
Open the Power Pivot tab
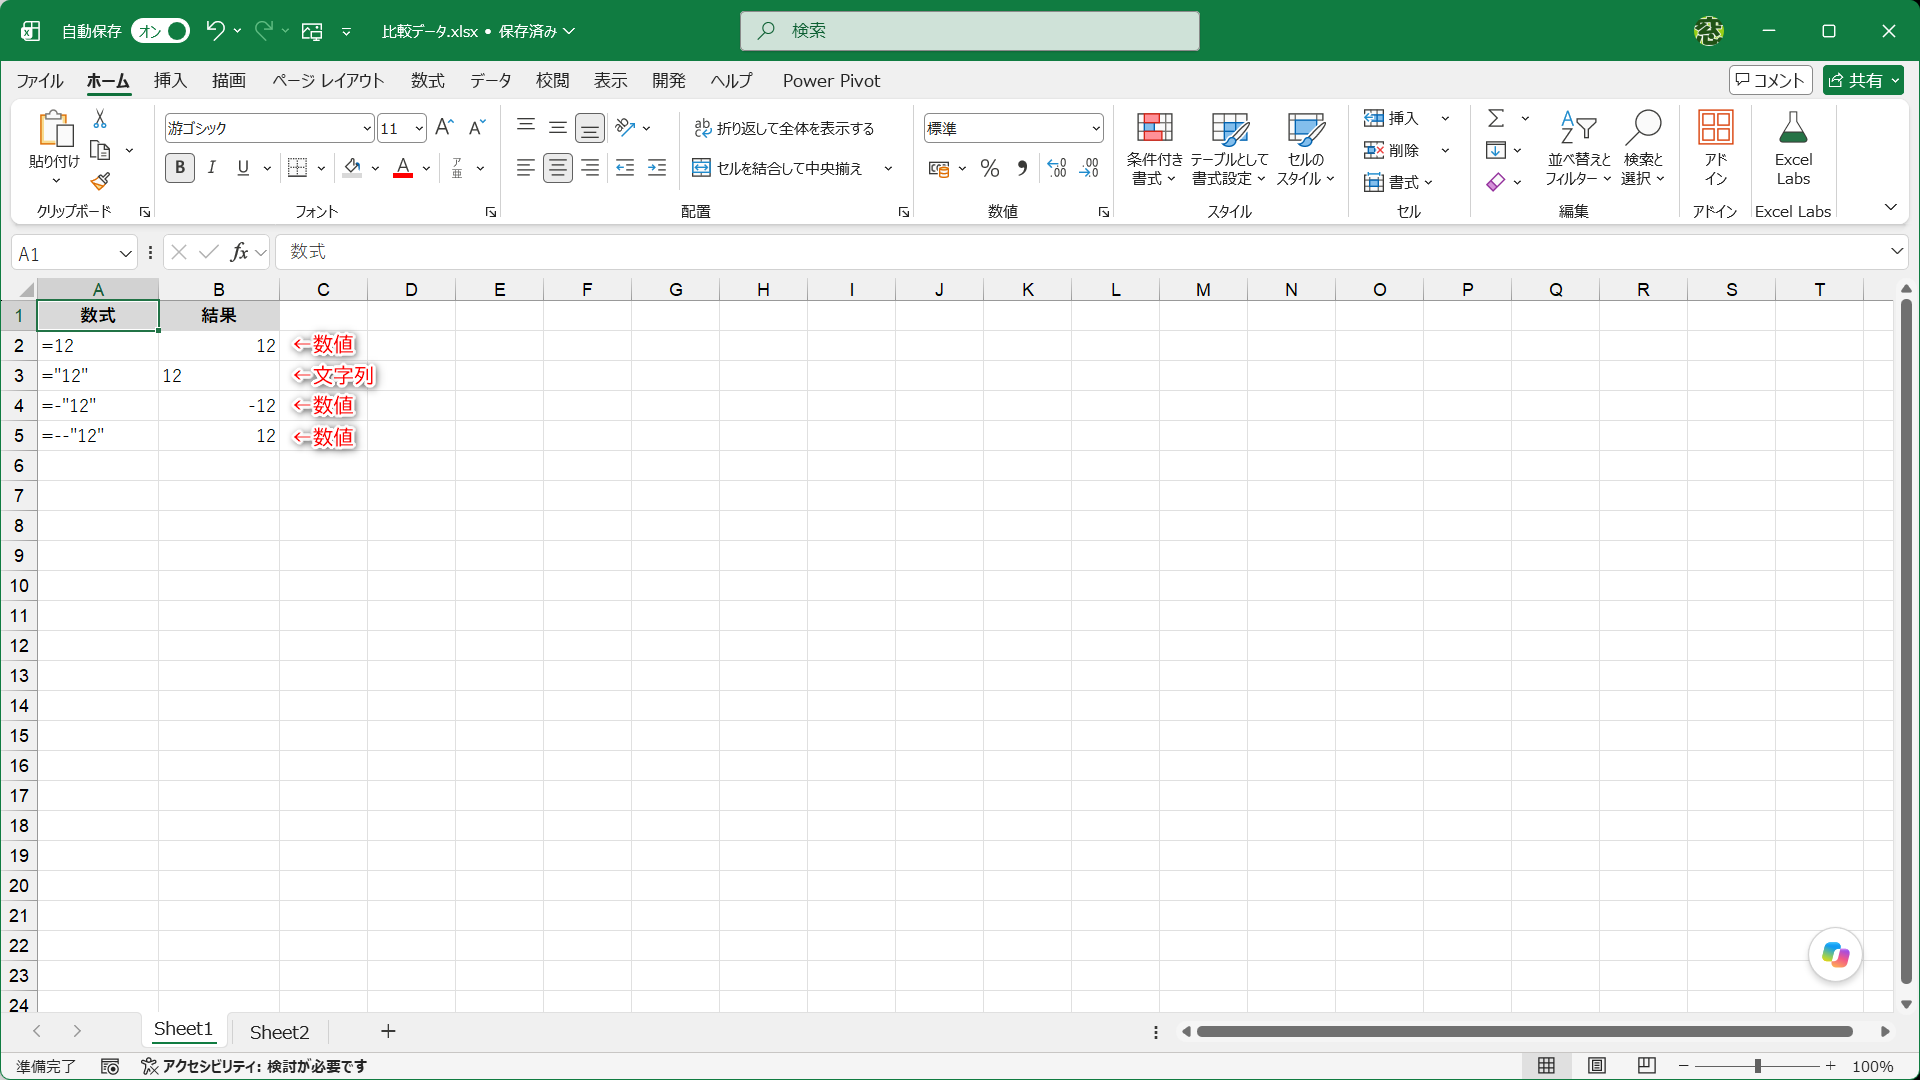[831, 81]
